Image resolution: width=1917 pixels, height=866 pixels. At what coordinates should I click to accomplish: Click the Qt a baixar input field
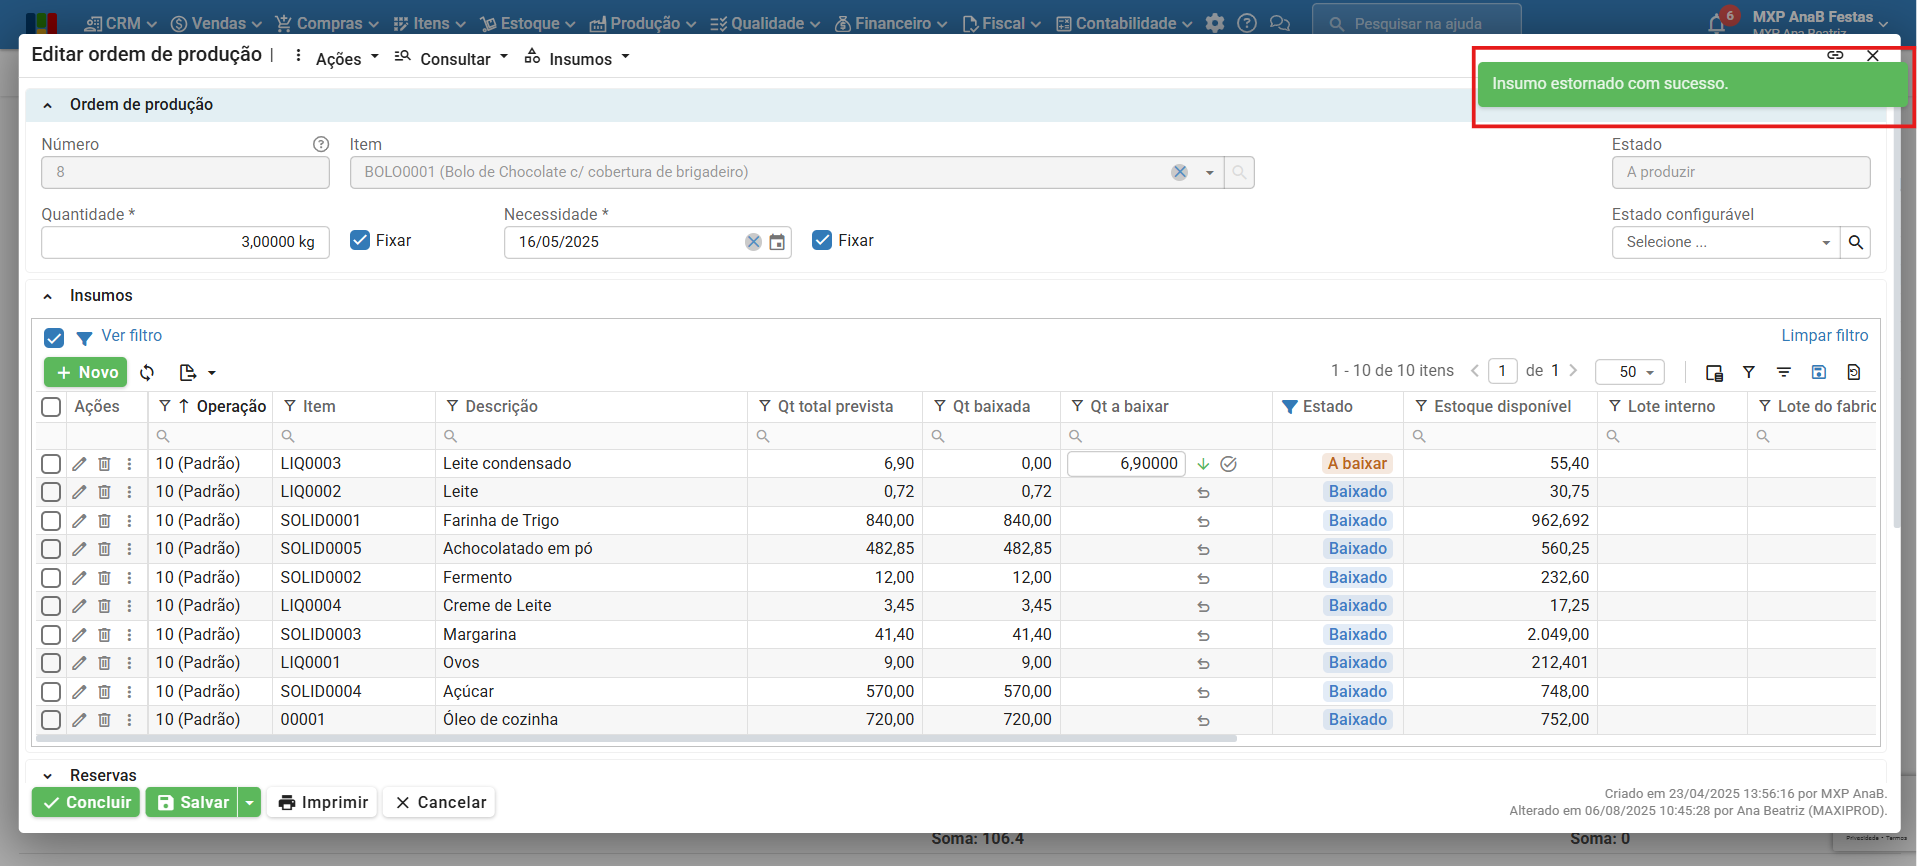pyautogui.click(x=1126, y=464)
